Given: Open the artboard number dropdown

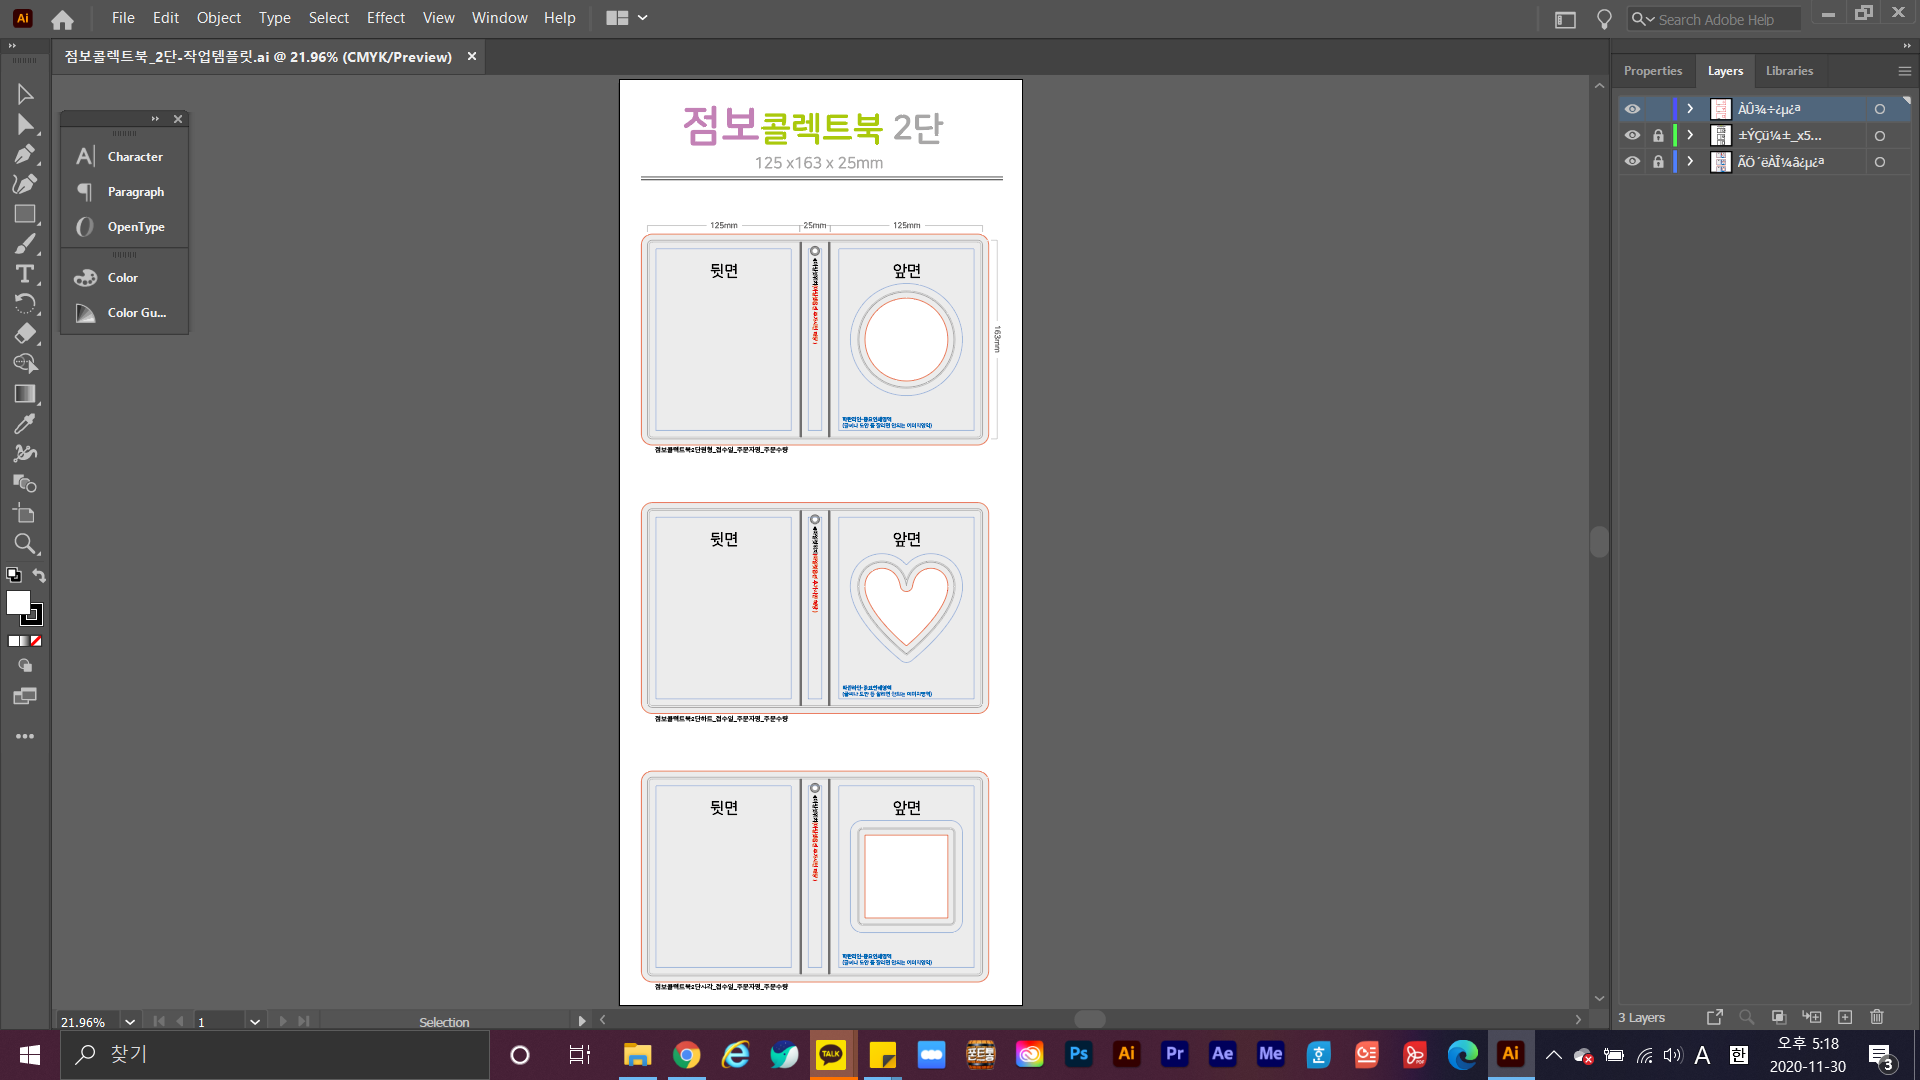Looking at the screenshot, I should [x=255, y=1022].
